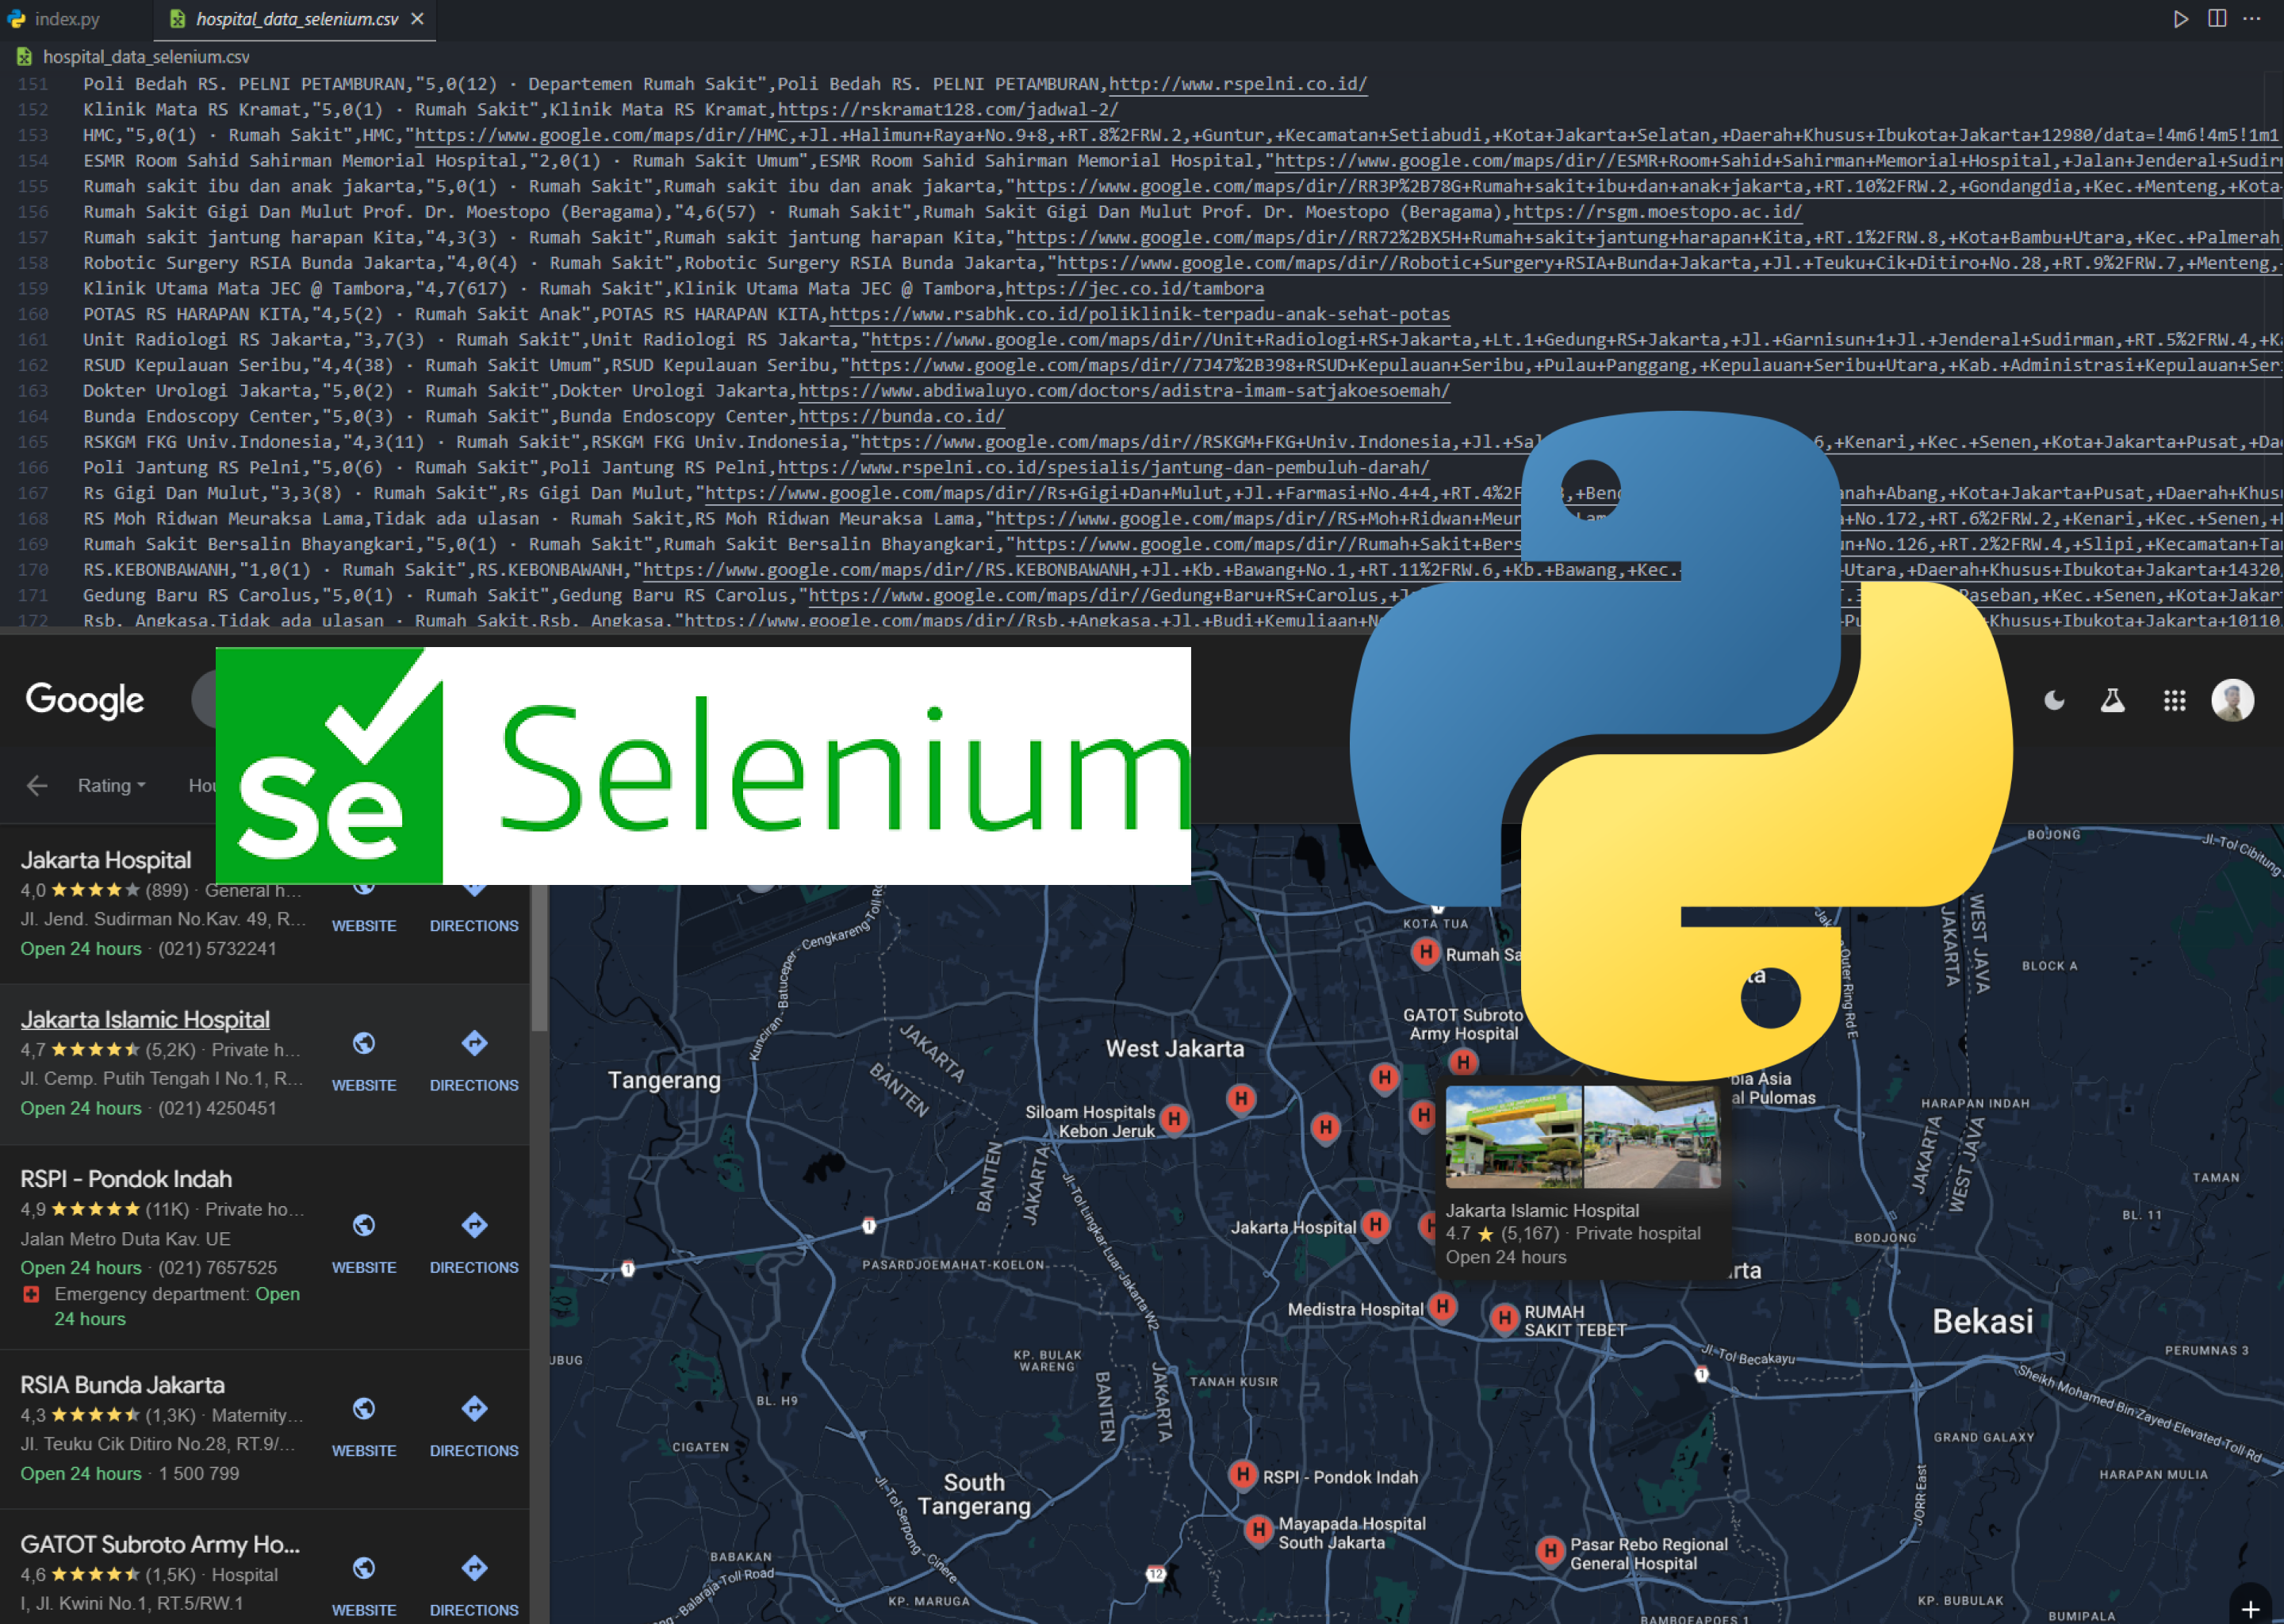Run the file using the play icon
Viewport: 2284px width, 1624px height.
2180,19
